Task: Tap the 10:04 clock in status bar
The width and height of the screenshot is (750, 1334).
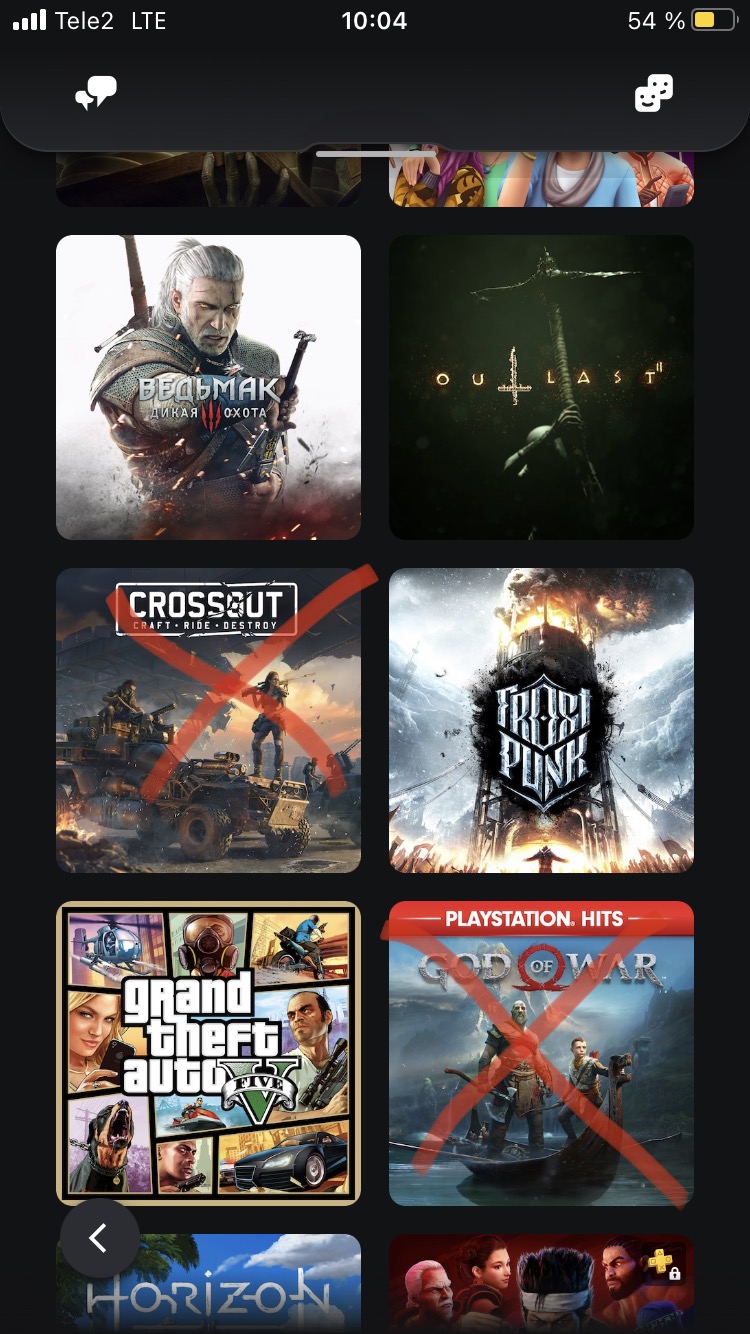Action: [374, 20]
